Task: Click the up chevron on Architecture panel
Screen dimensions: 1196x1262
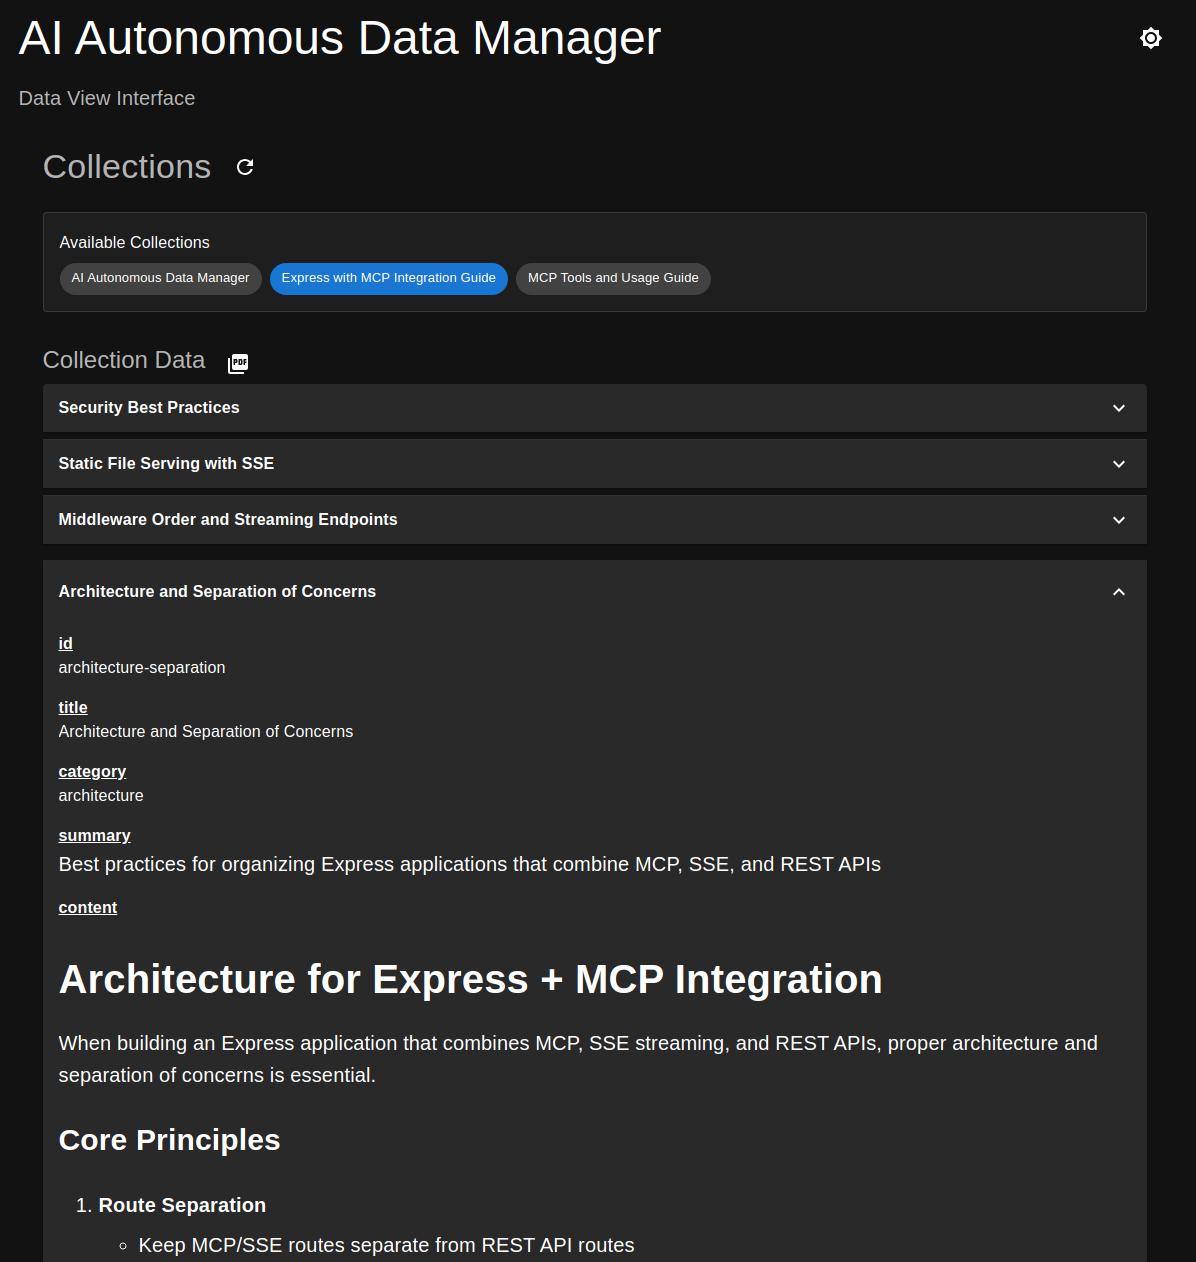Action: (x=1119, y=592)
